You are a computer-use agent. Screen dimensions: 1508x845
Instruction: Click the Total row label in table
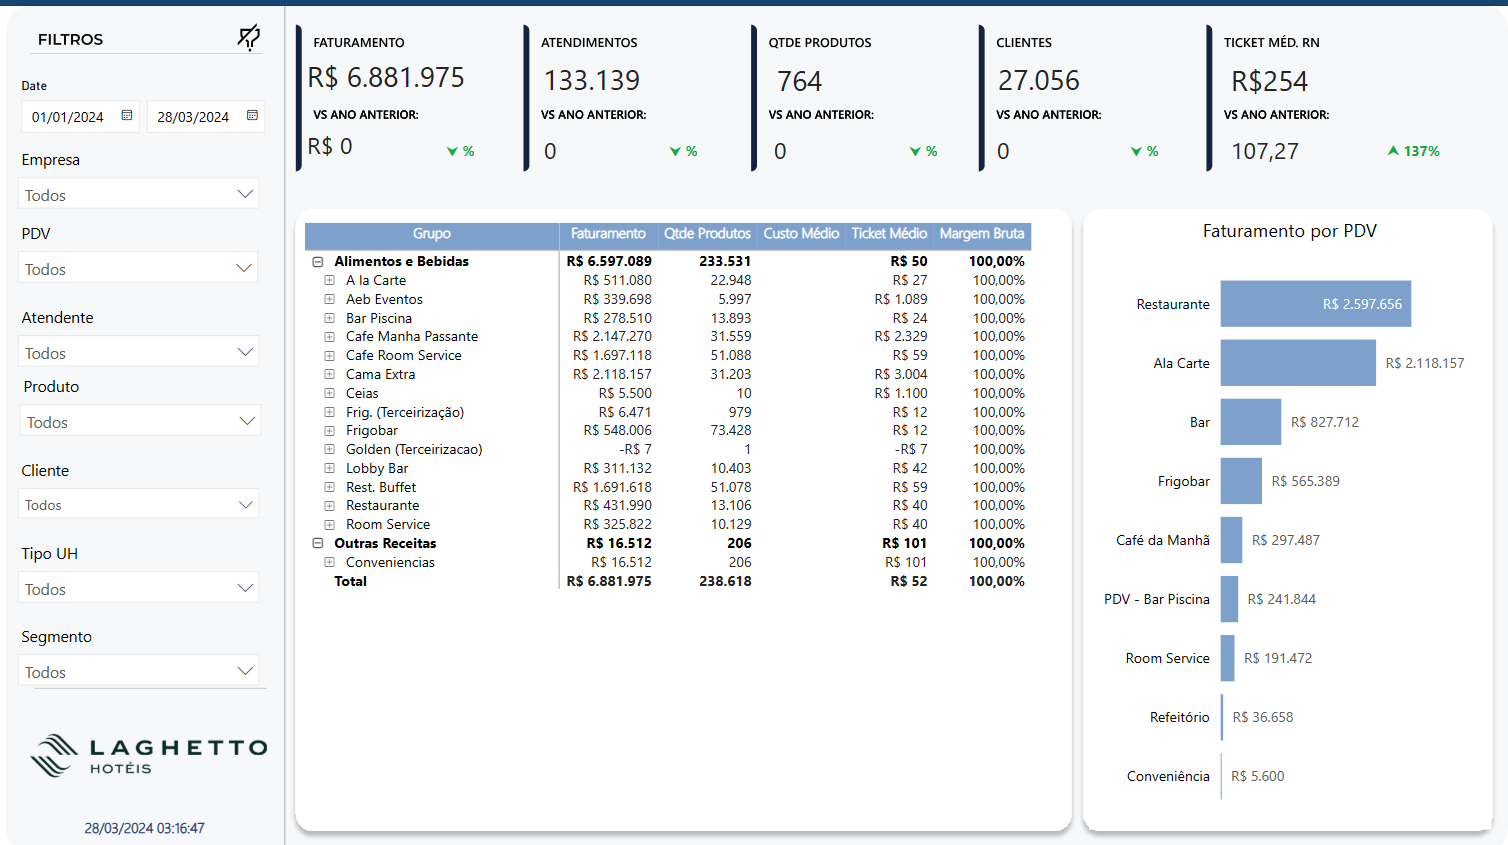pyautogui.click(x=350, y=581)
